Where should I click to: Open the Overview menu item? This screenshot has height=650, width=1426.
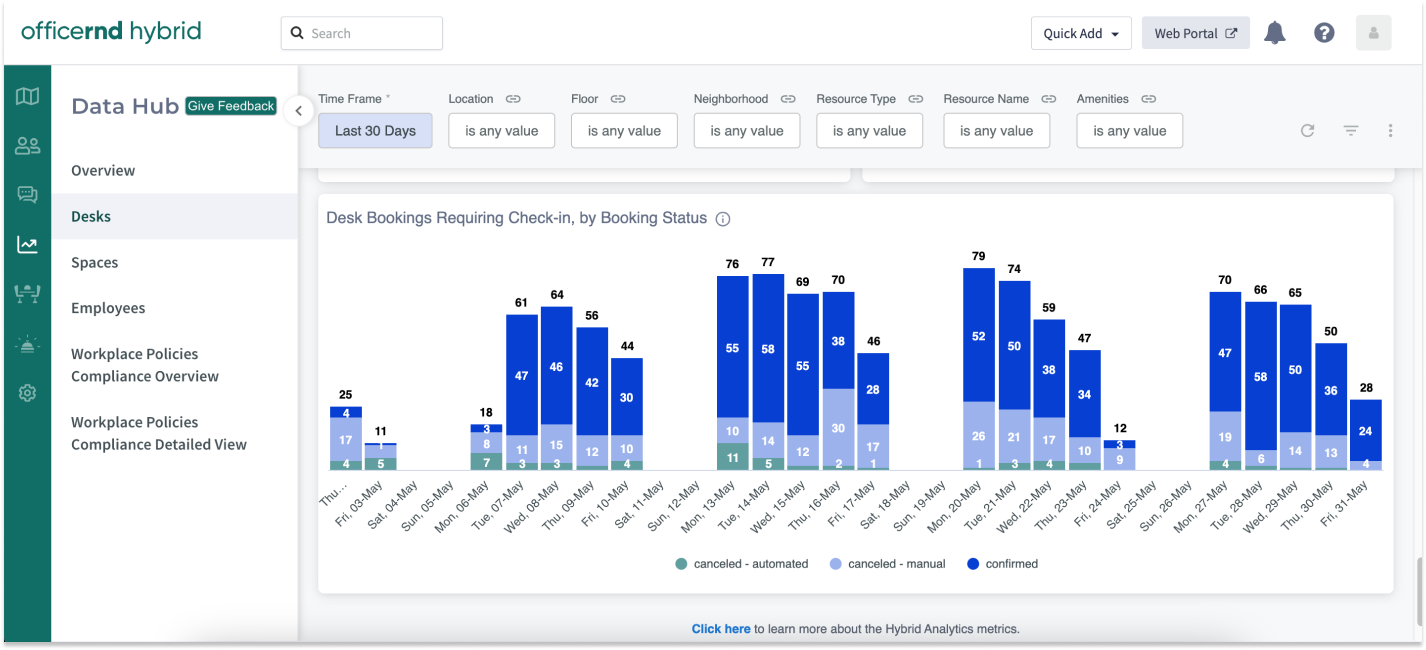pyautogui.click(x=103, y=170)
